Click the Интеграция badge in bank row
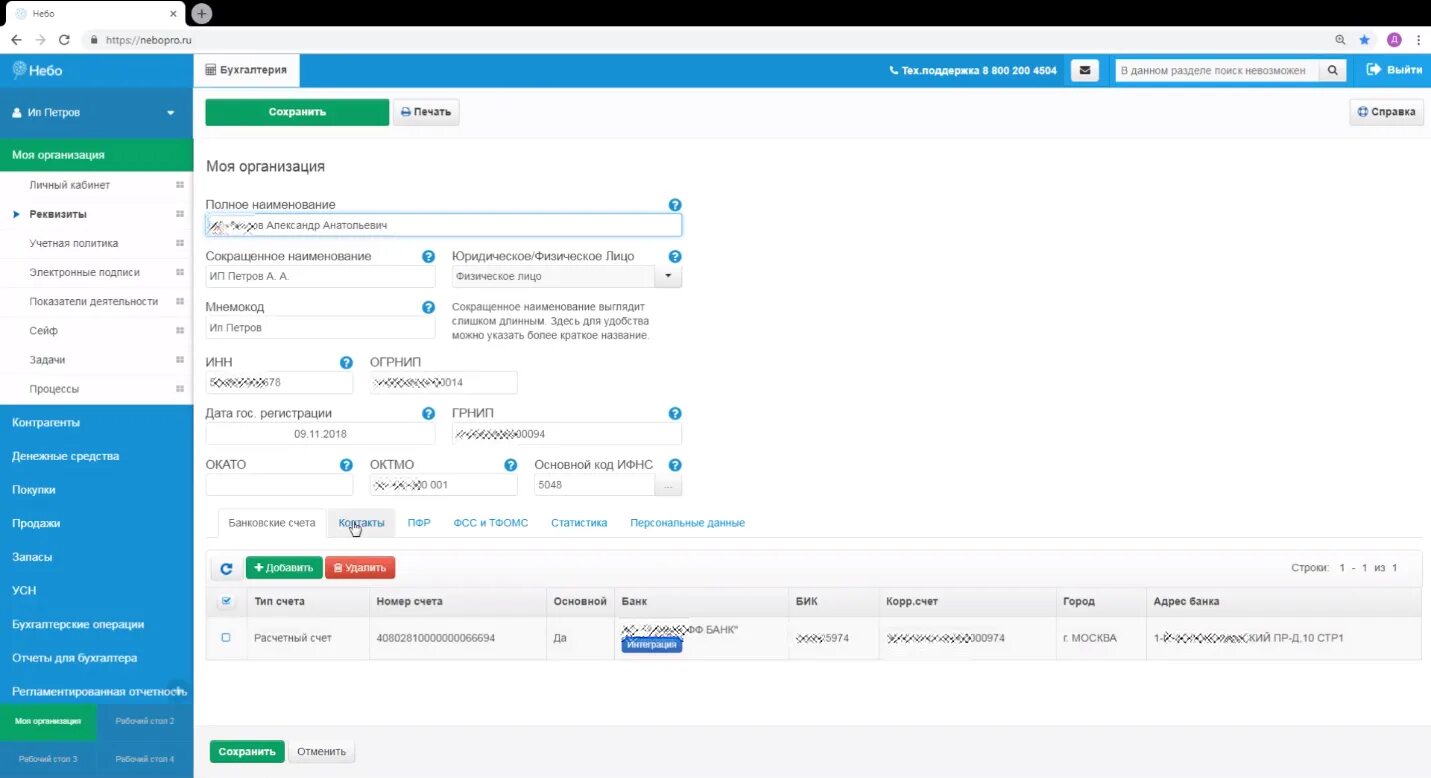Screen dimensions: 1431x778 pyautogui.click(x=652, y=645)
